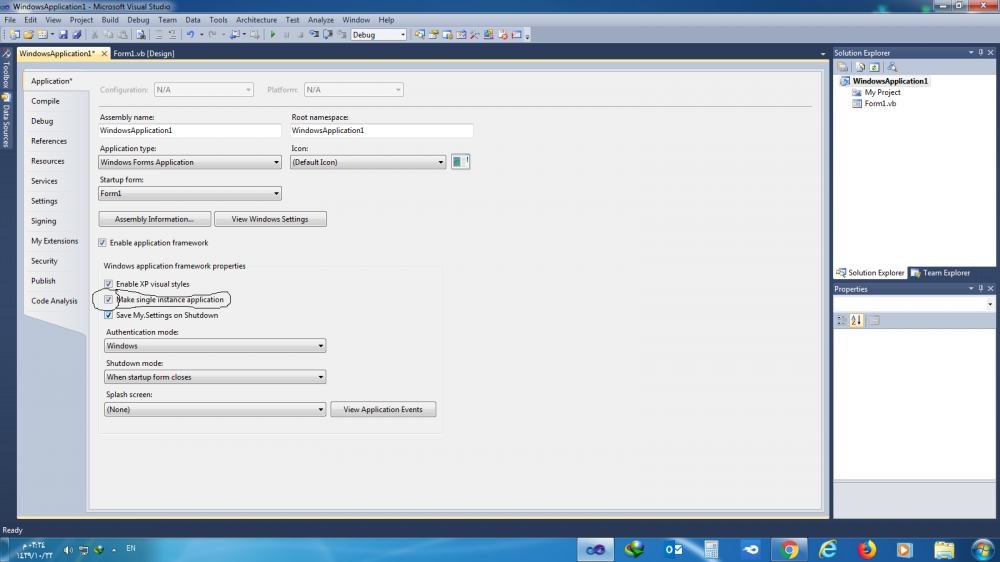Close the WindowsApplication1 document tab

[104, 54]
